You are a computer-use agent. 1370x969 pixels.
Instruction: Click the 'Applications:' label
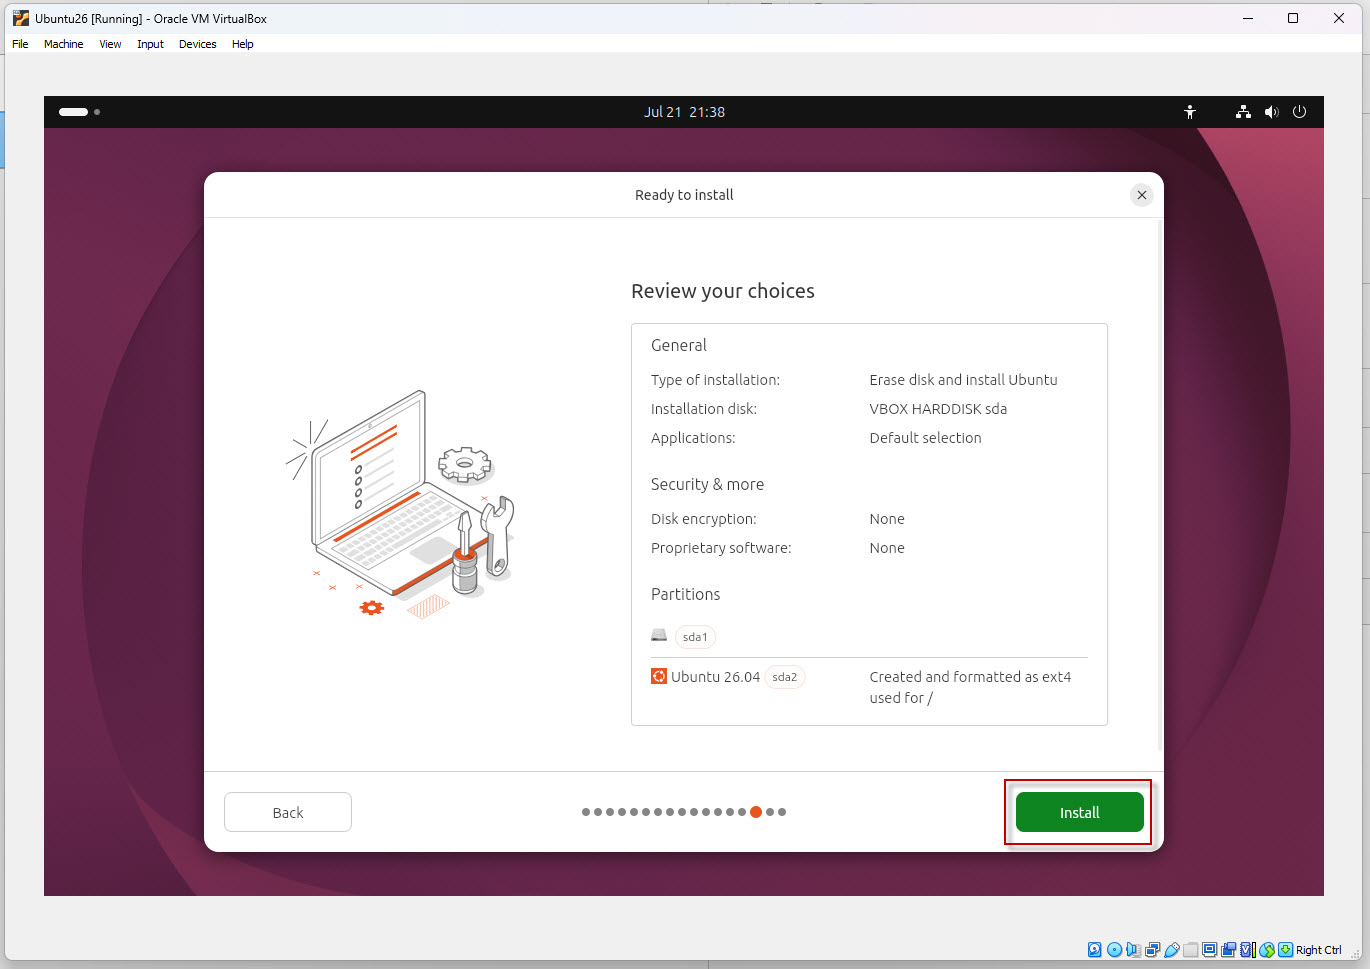pyautogui.click(x=693, y=438)
